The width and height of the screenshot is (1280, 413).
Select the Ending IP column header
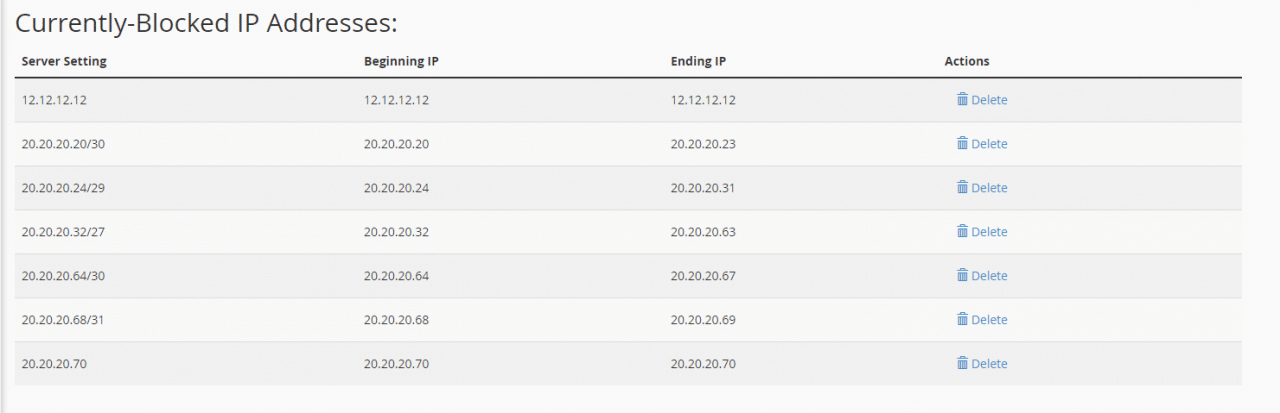[x=698, y=61]
